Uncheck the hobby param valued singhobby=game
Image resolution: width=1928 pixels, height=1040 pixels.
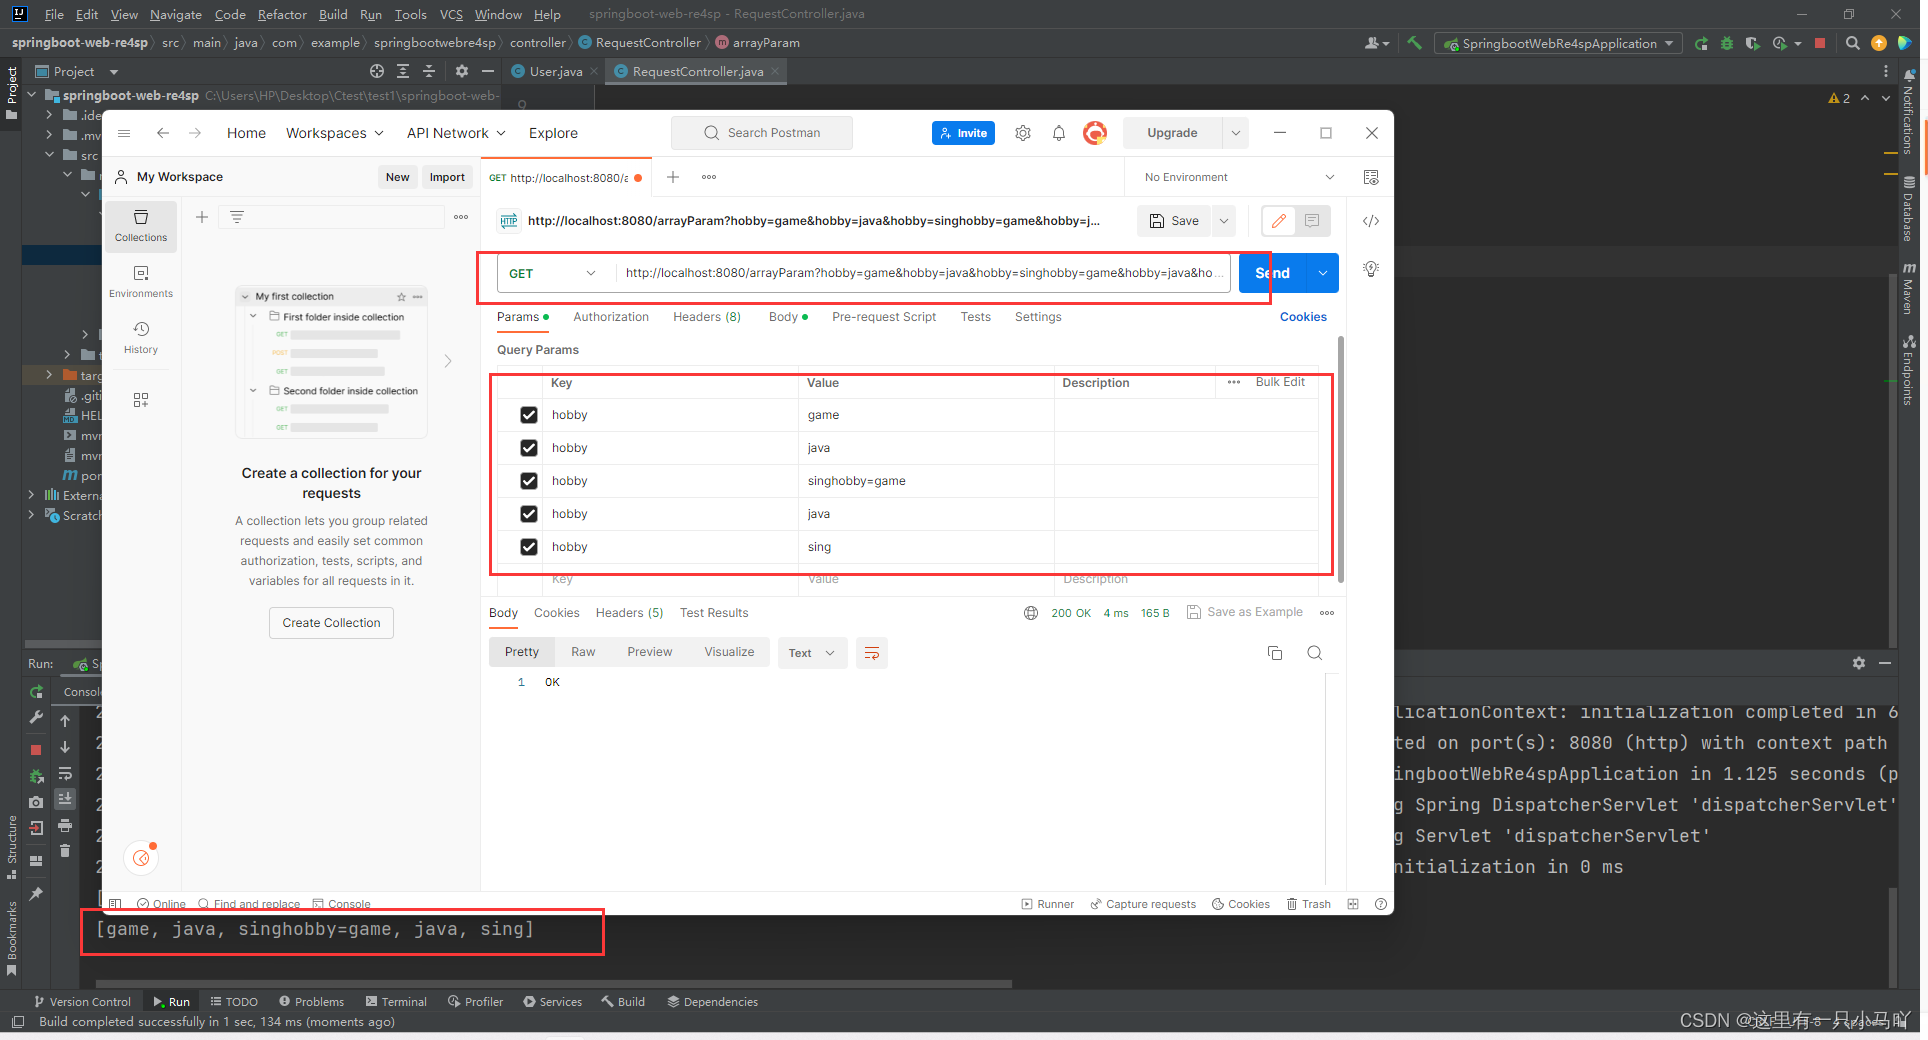click(x=529, y=481)
